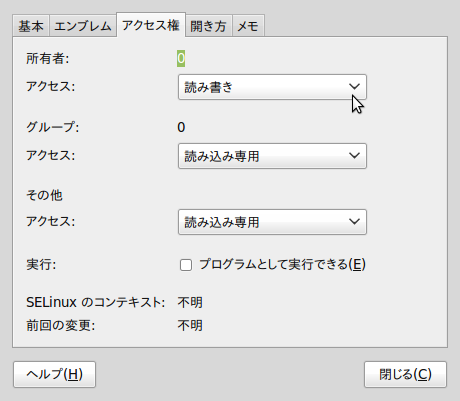The width and height of the screenshot is (460, 401).
Task: Click the 閉じる(C) button
Action: (405, 374)
